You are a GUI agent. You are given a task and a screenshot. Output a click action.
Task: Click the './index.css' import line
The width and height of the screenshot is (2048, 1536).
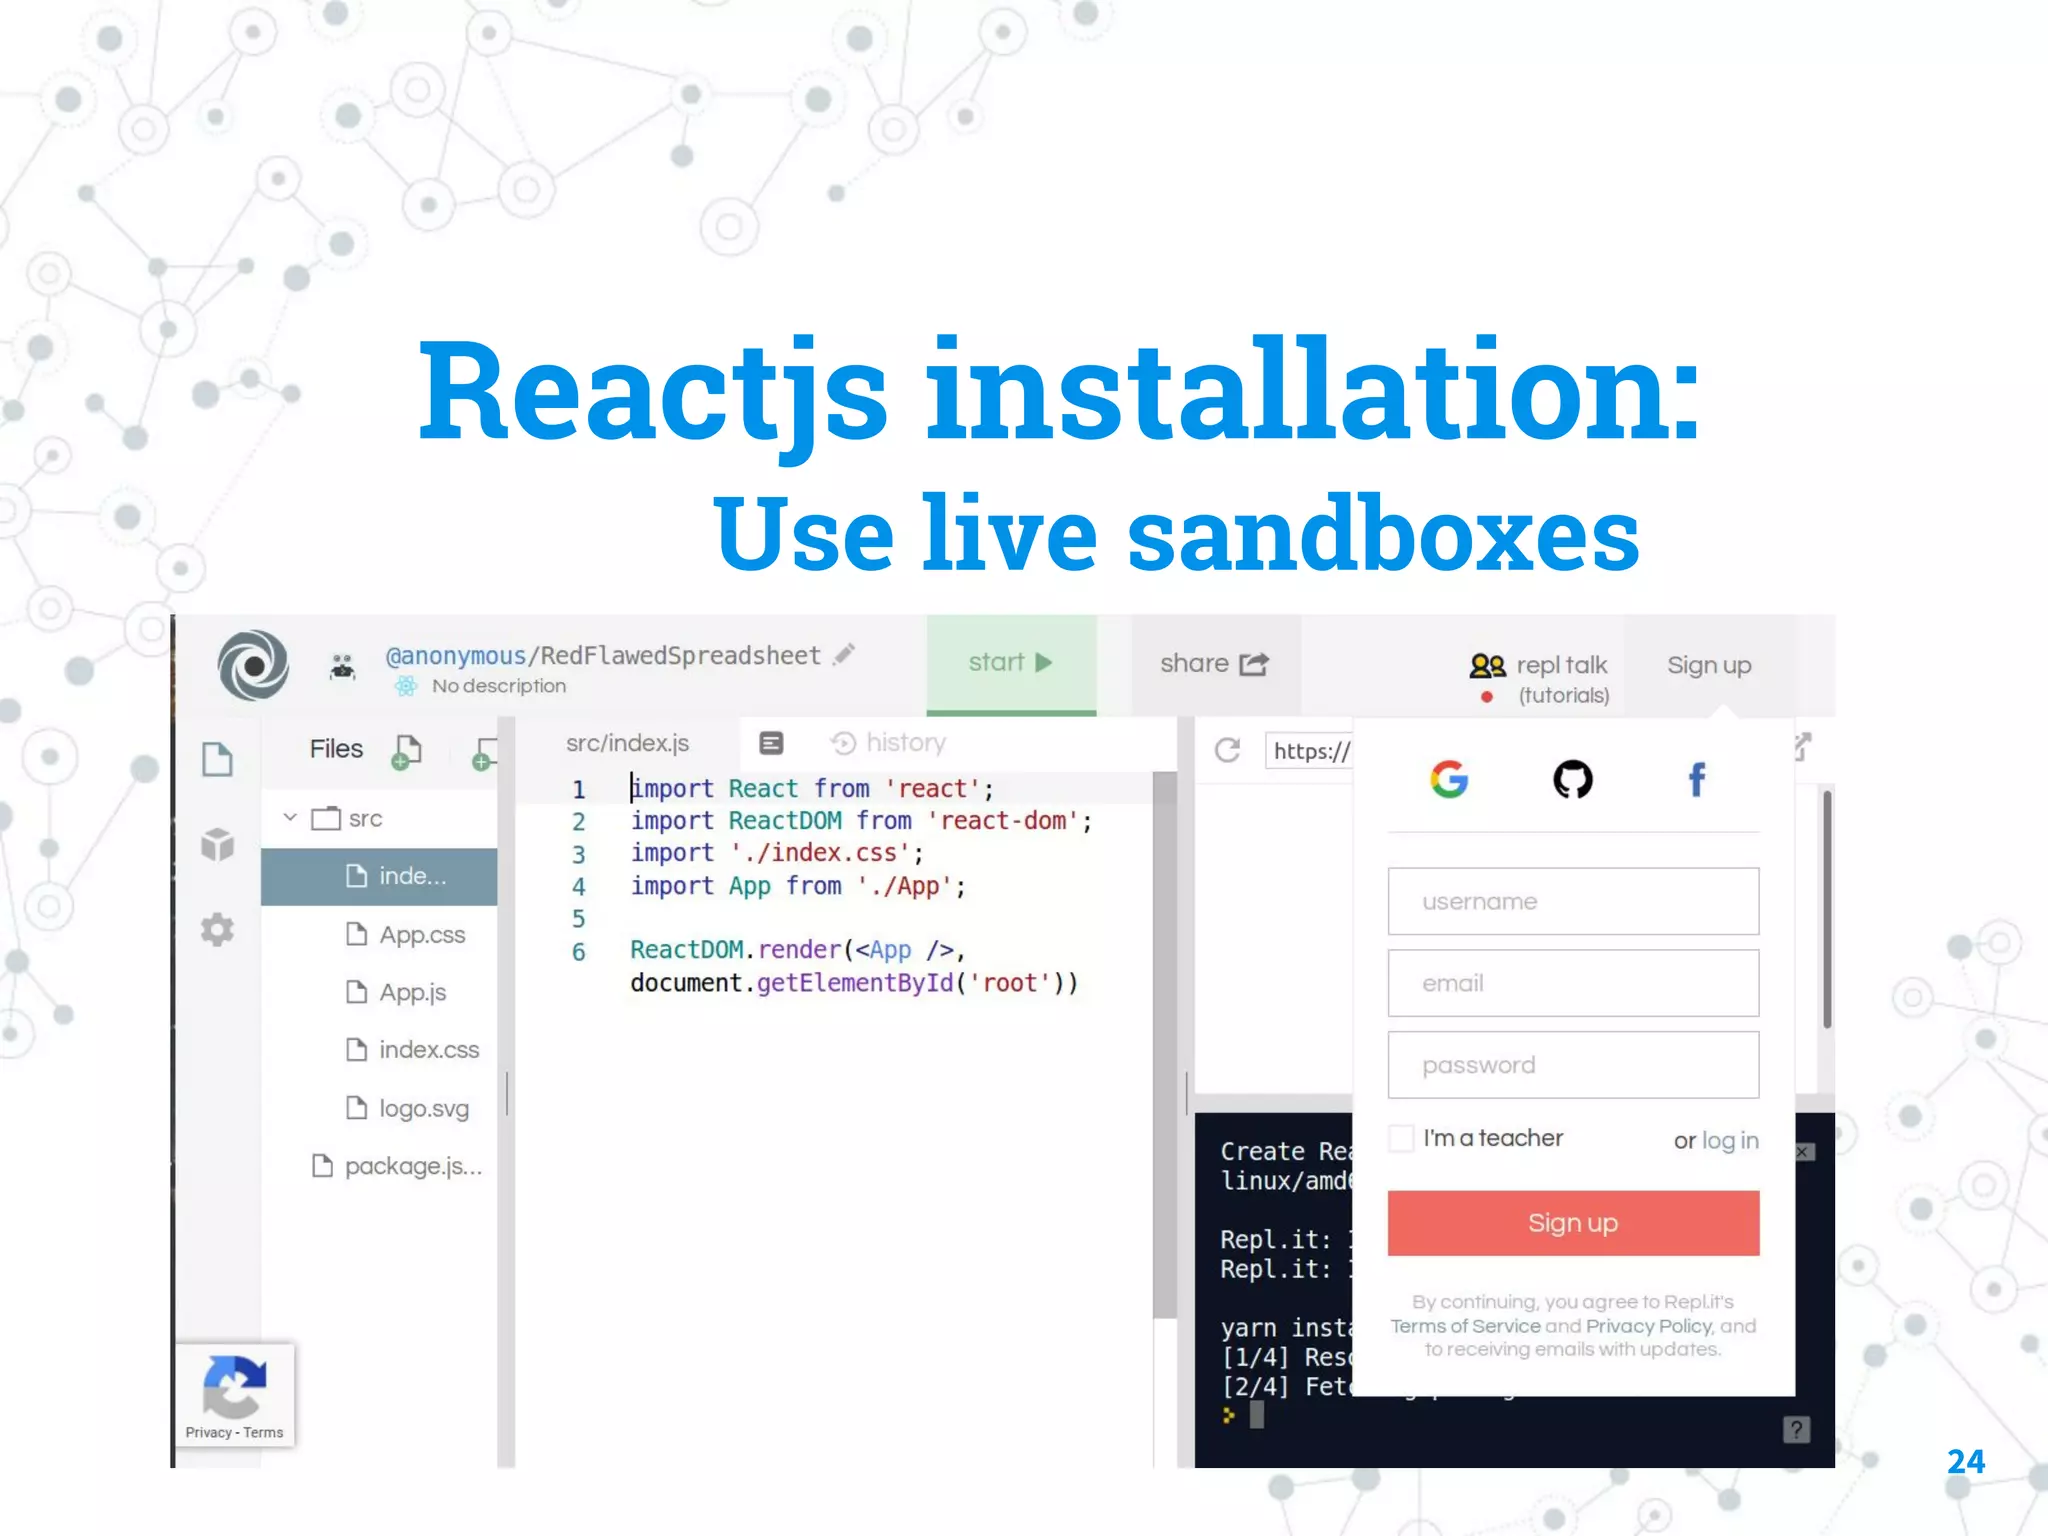776,853
